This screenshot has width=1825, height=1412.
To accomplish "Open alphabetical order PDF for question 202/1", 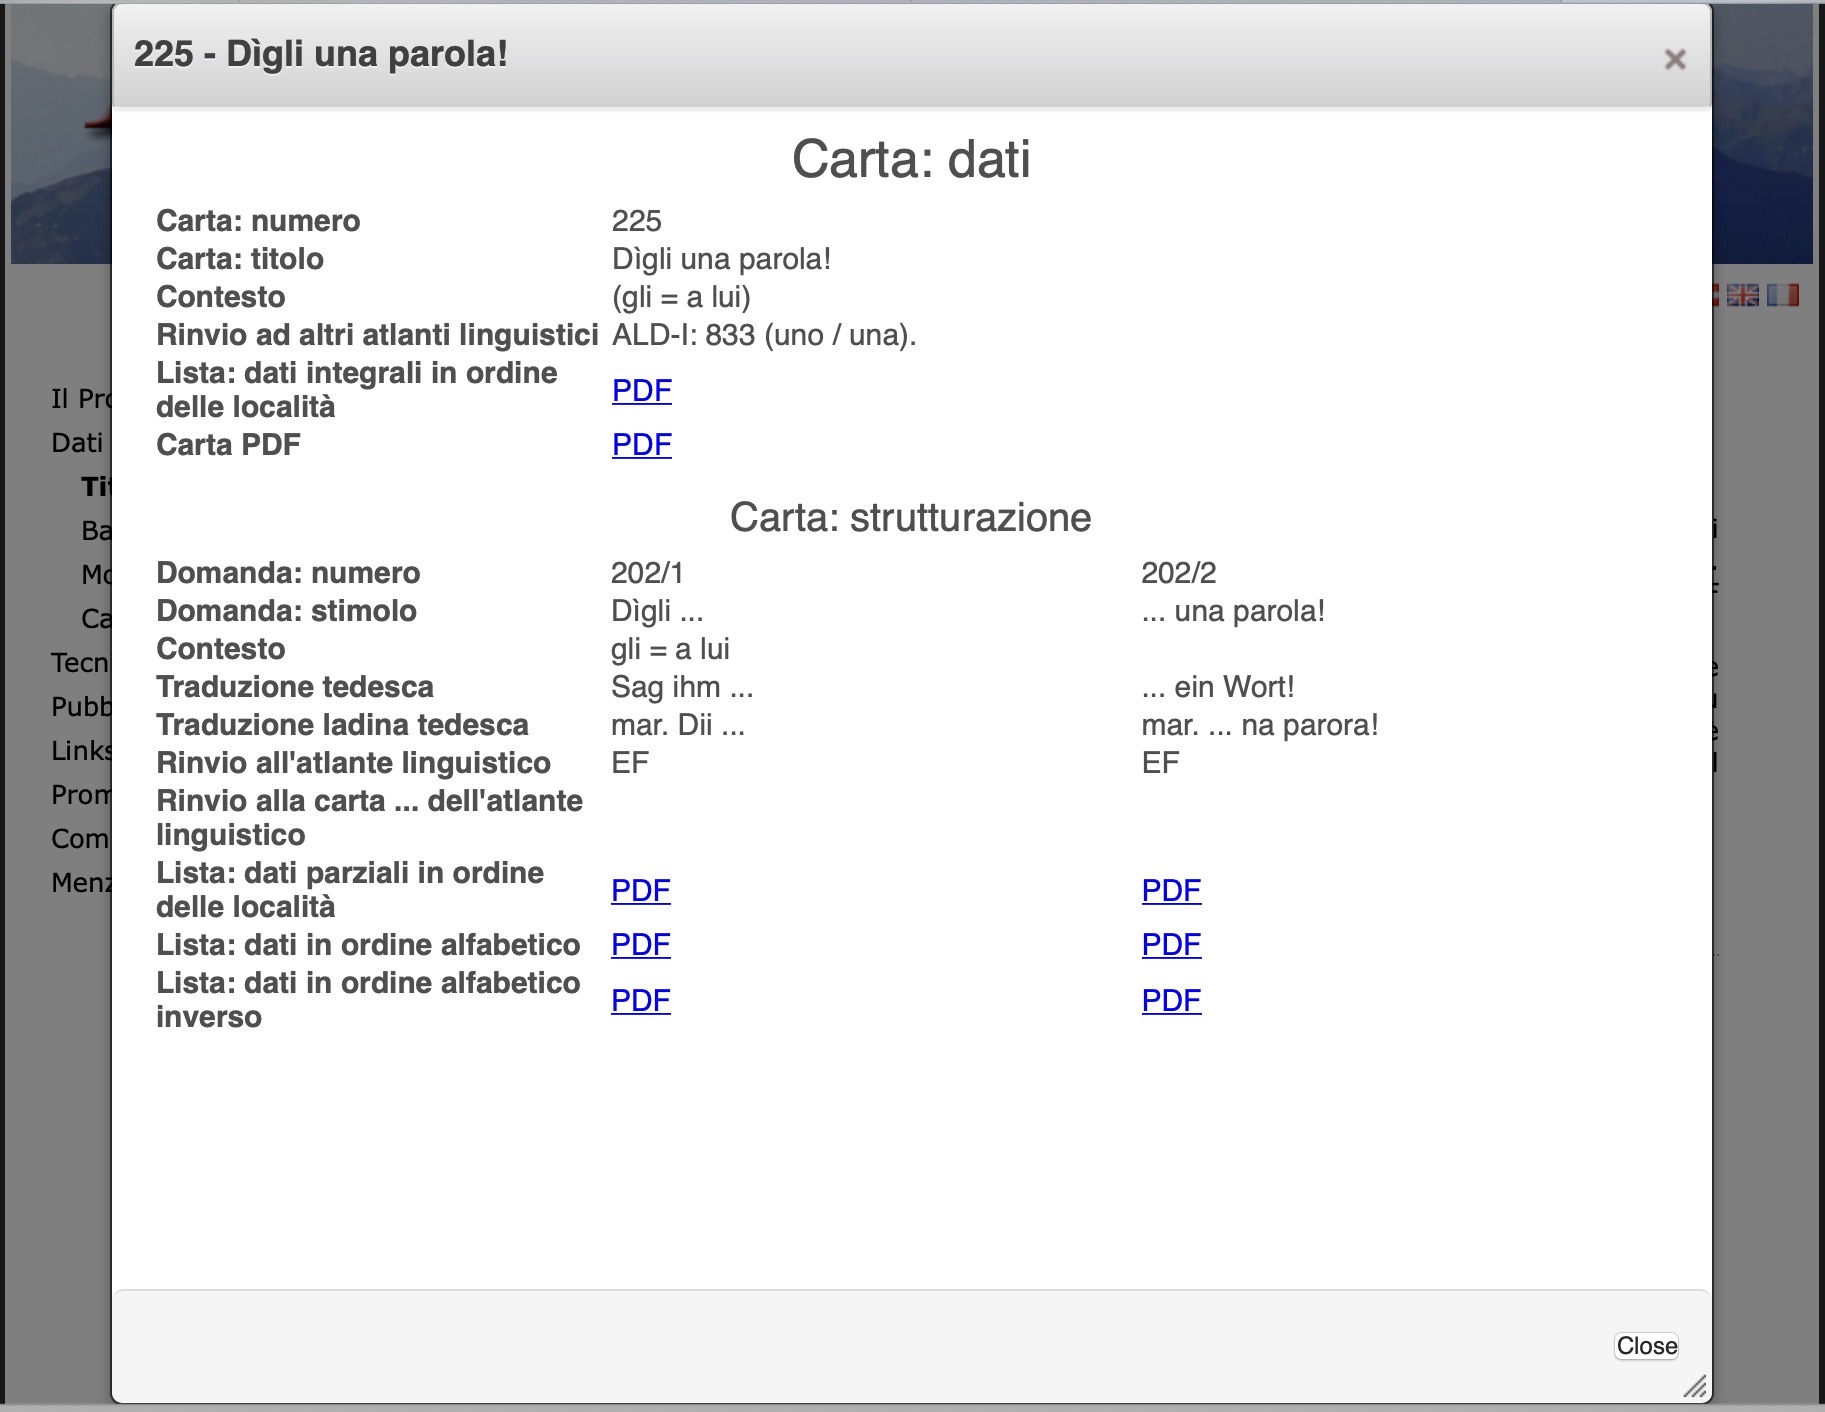I will (x=640, y=944).
